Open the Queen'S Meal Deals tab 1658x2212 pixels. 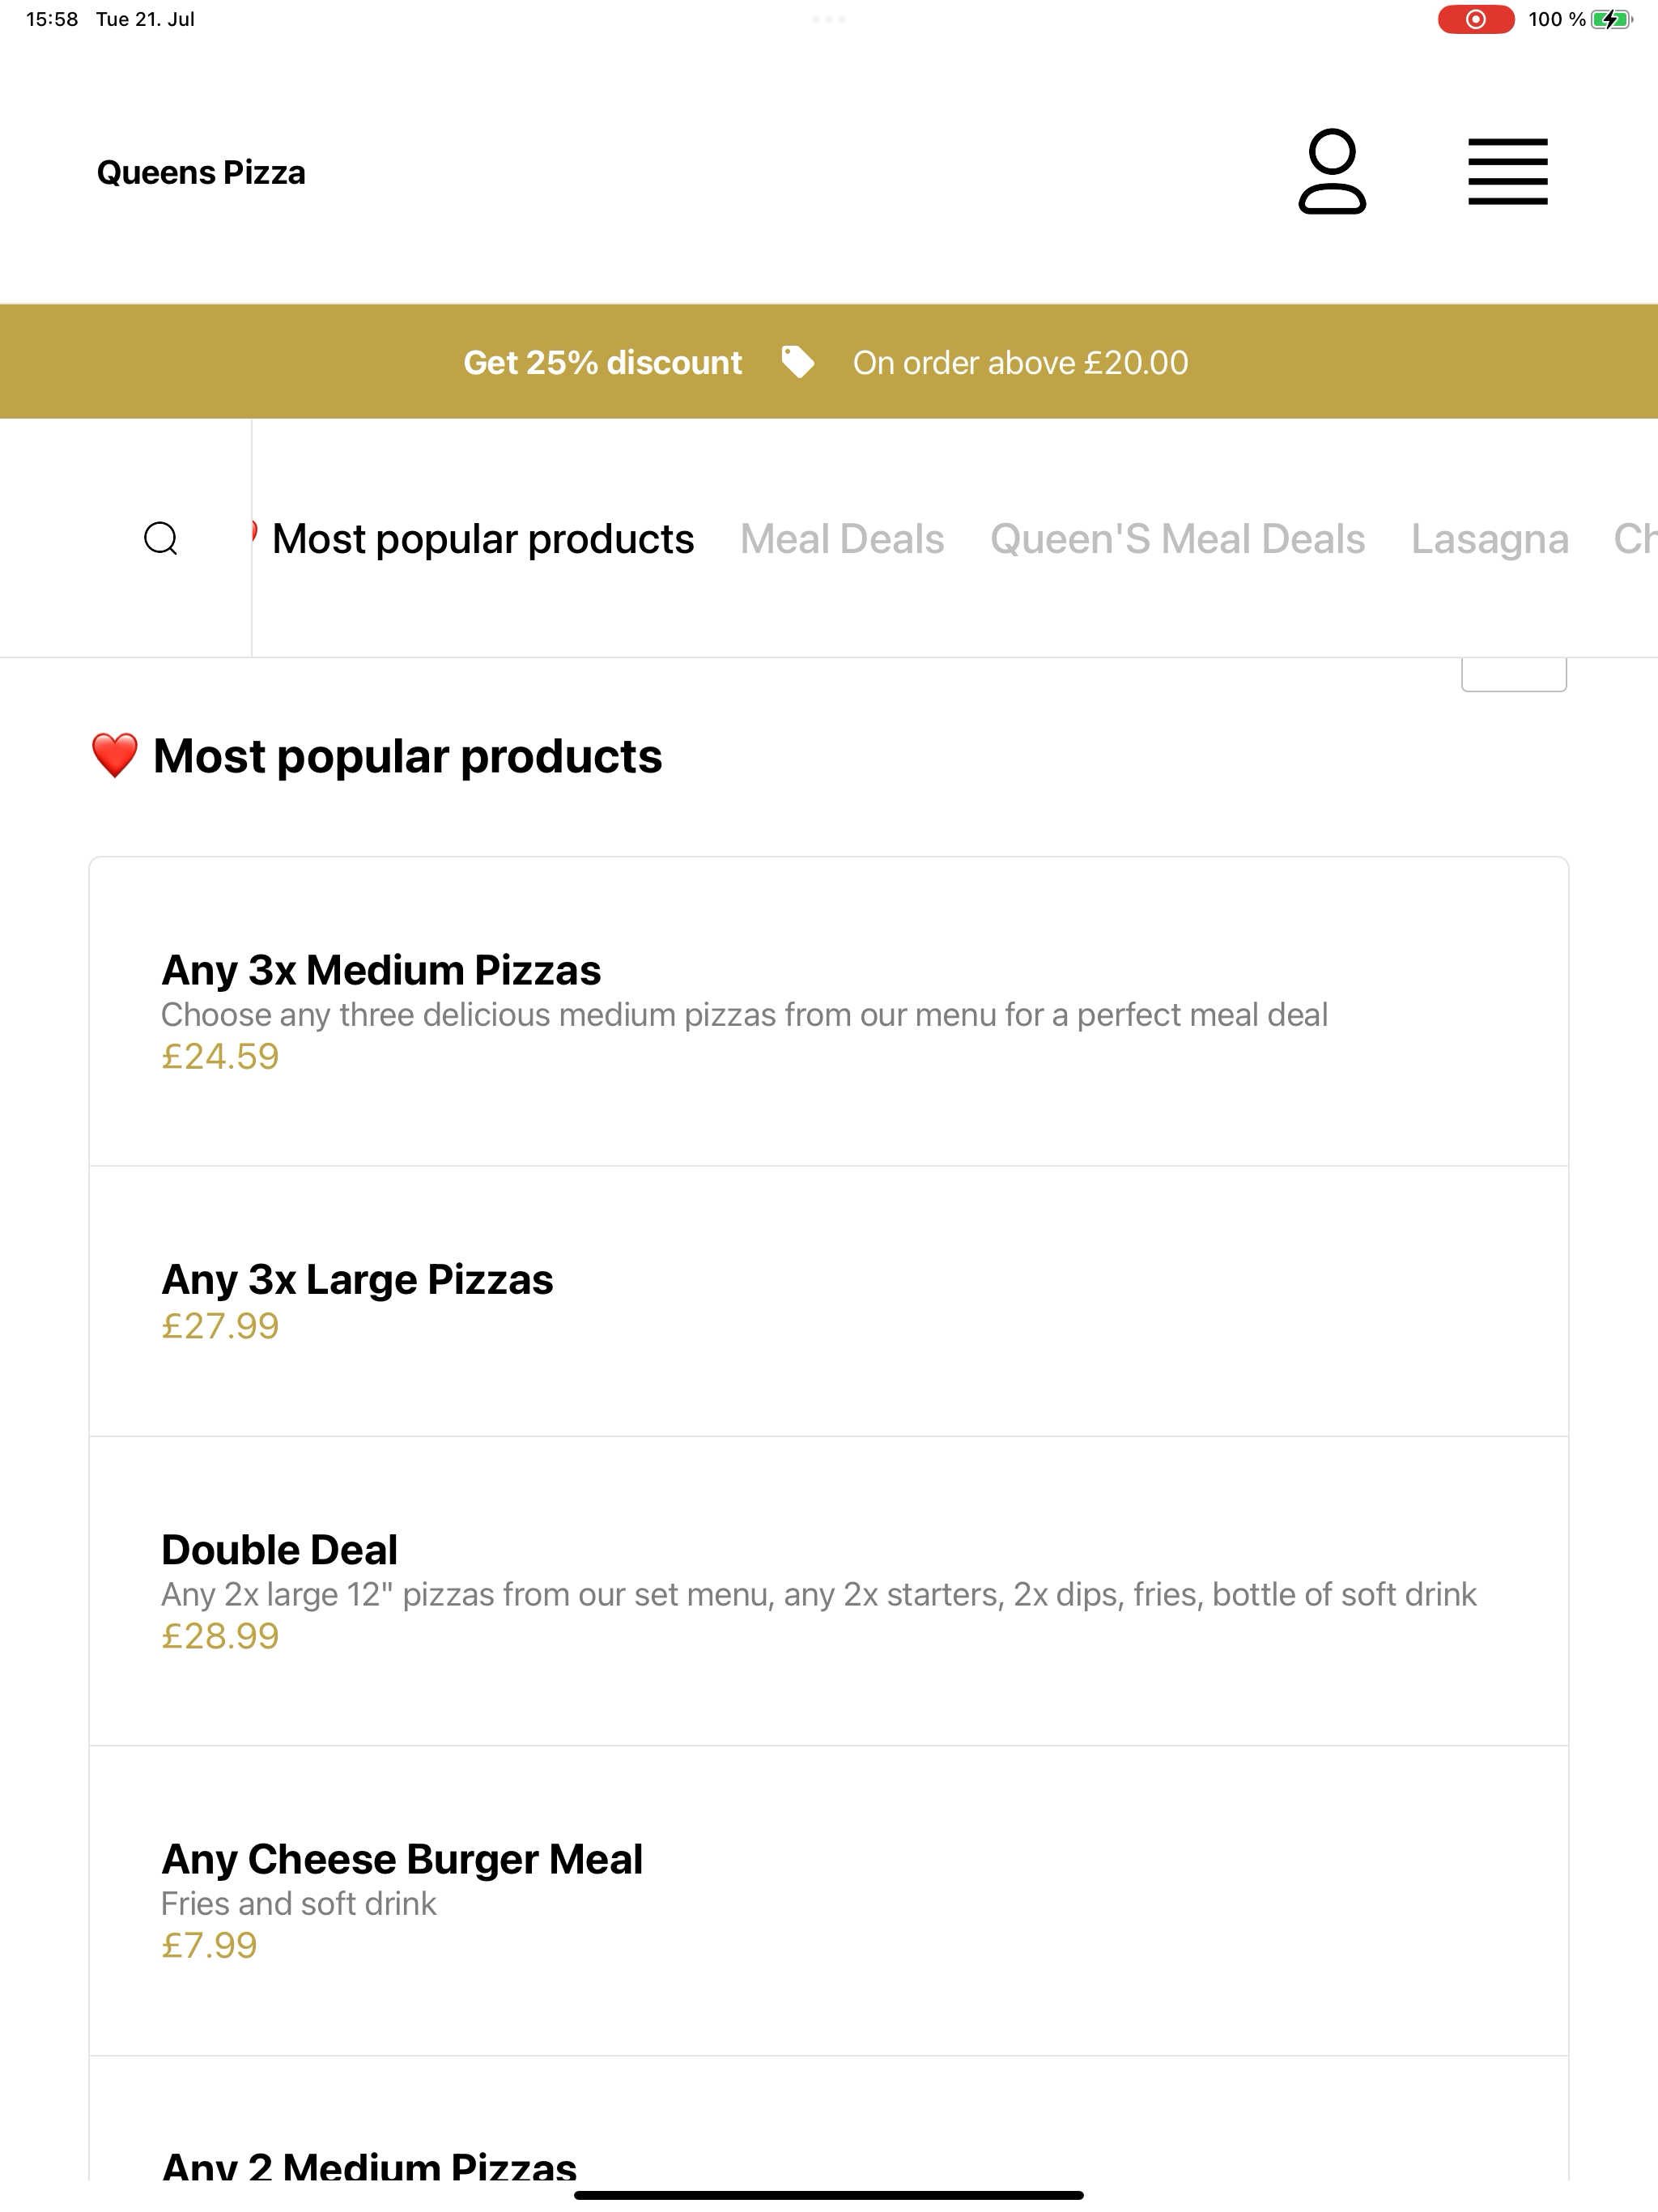click(1177, 539)
